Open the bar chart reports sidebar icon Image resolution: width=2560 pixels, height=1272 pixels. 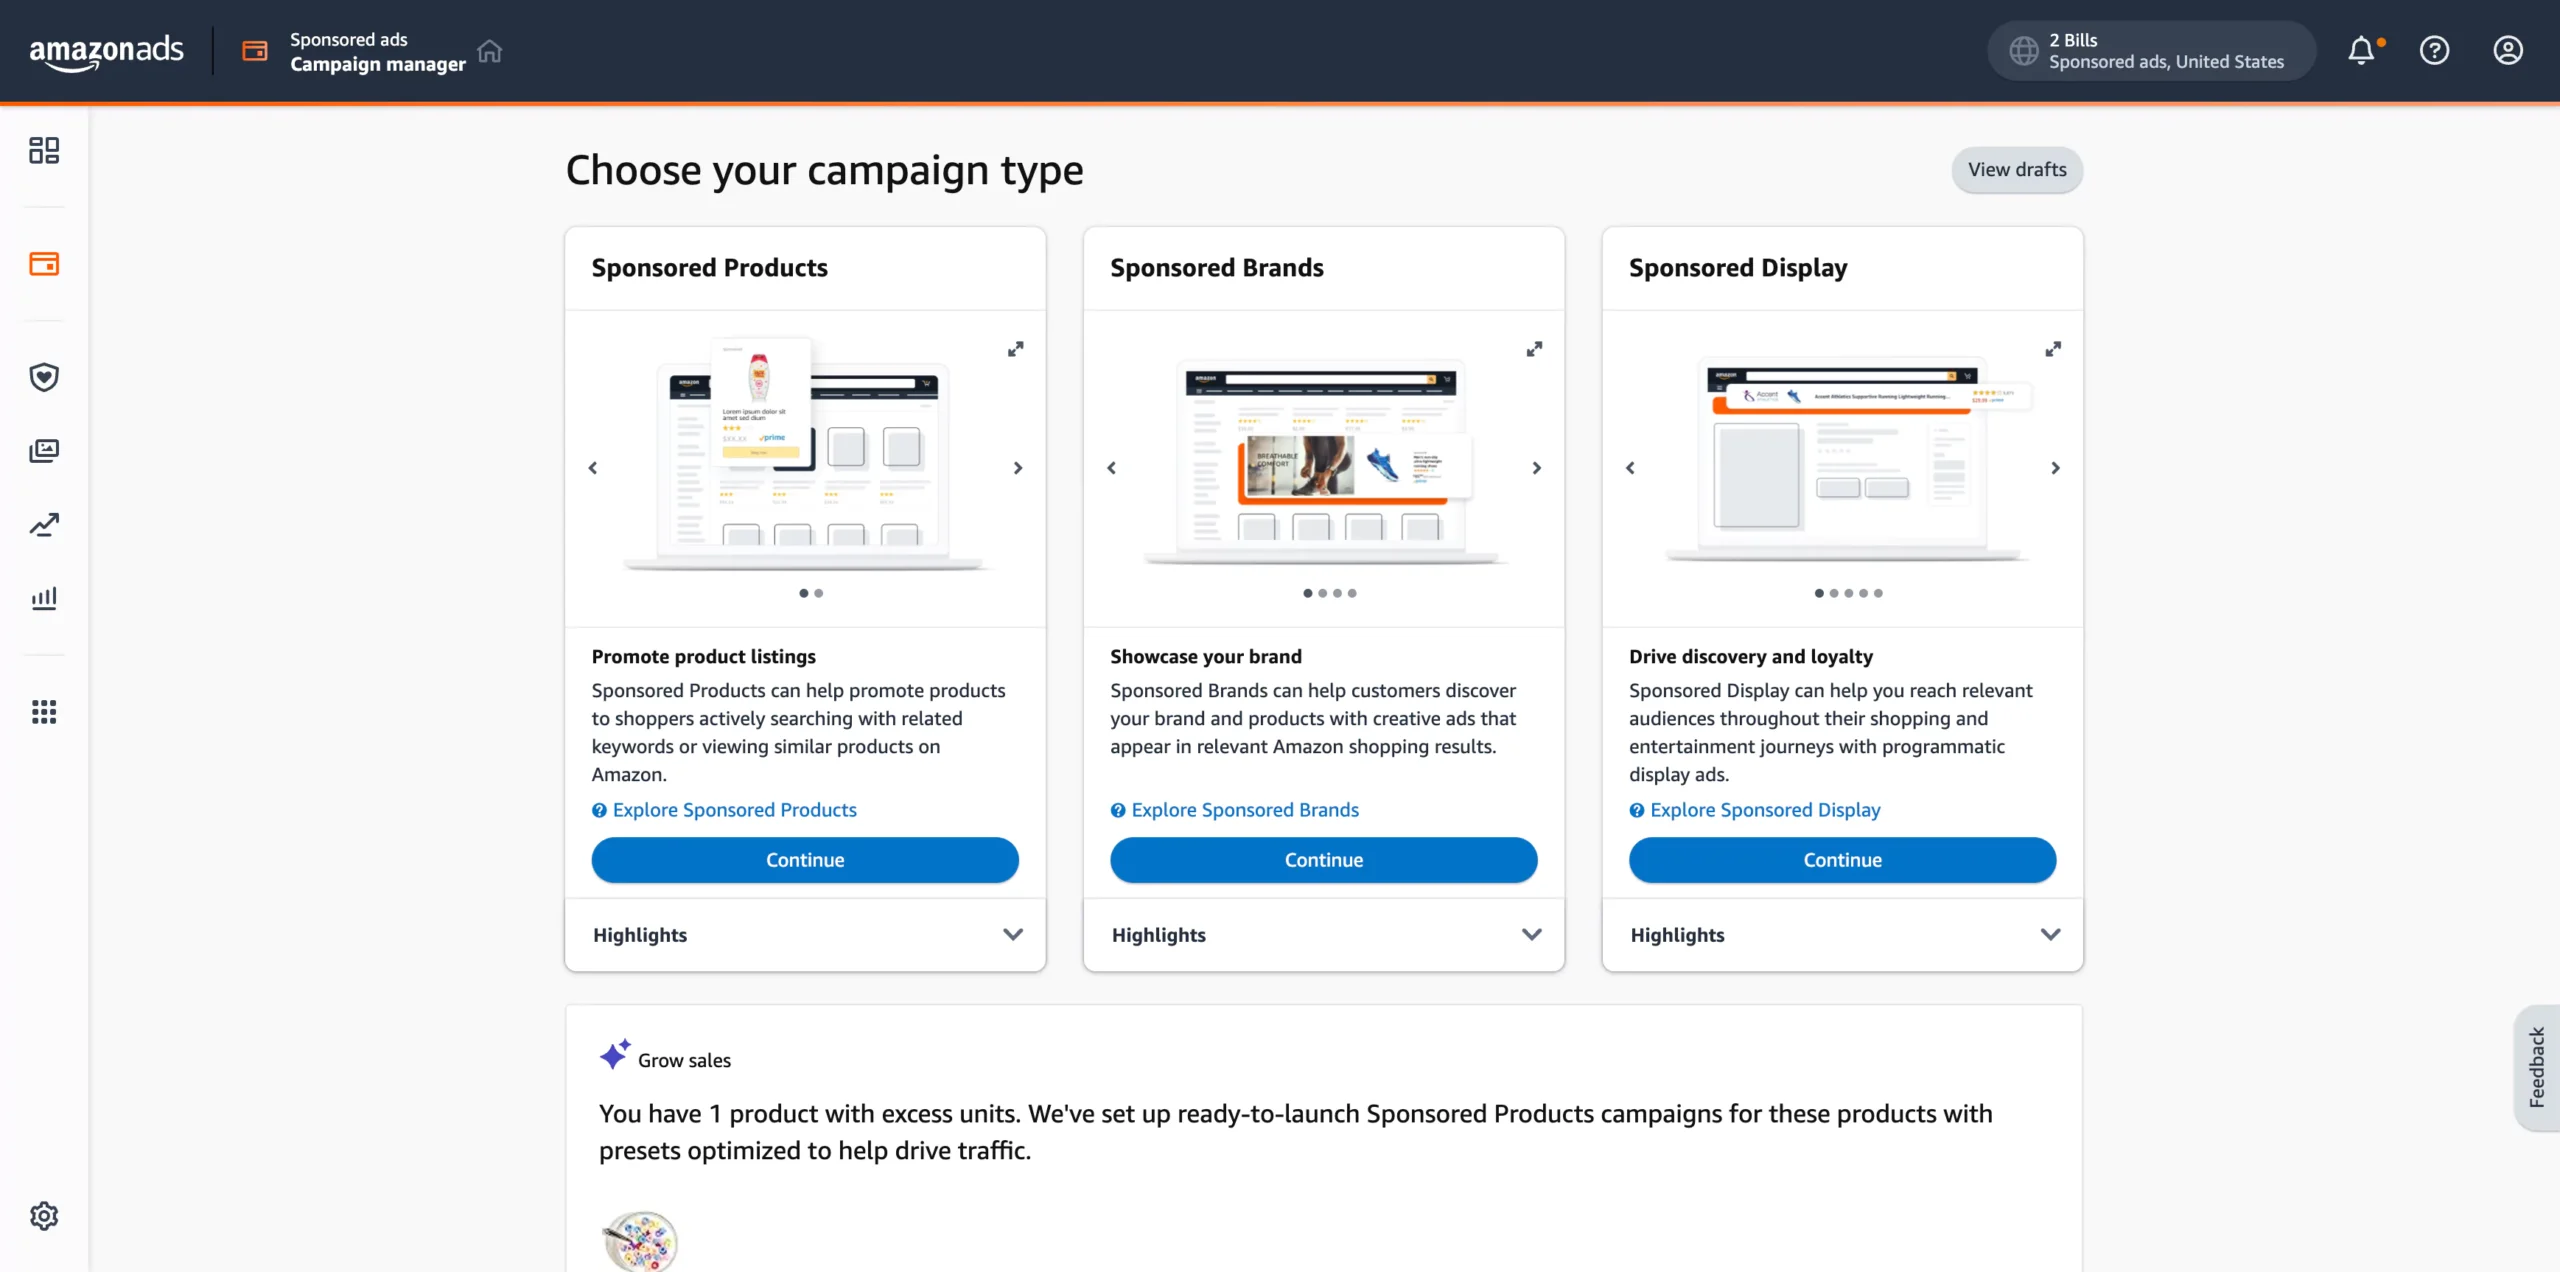pyautogui.click(x=44, y=598)
